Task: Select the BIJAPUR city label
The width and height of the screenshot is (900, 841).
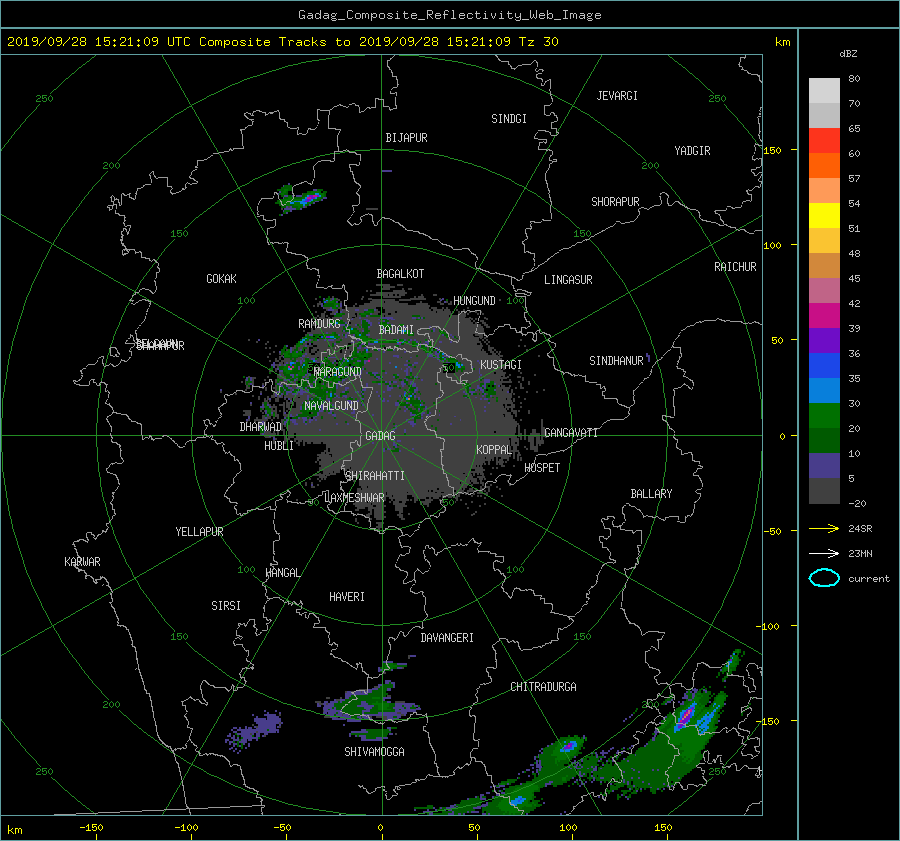Action: click(x=406, y=138)
